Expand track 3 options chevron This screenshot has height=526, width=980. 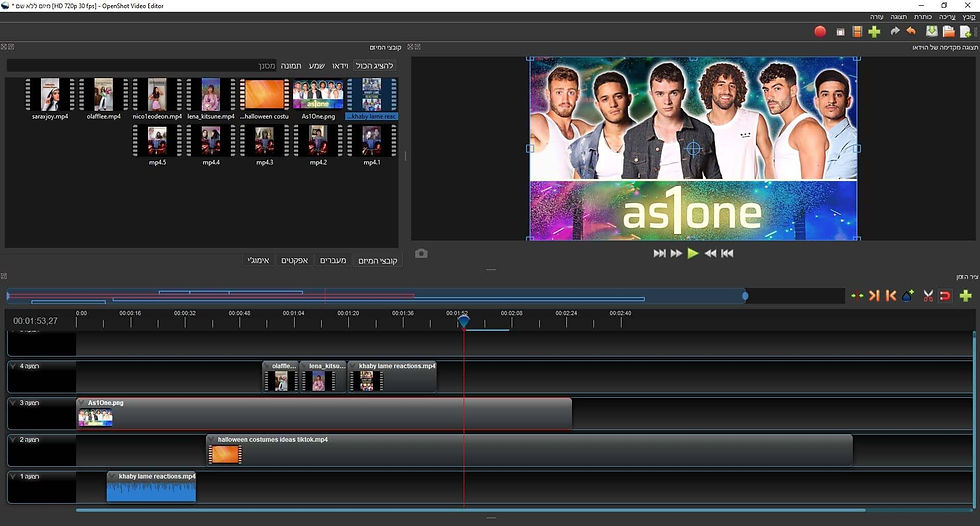click(x=13, y=403)
